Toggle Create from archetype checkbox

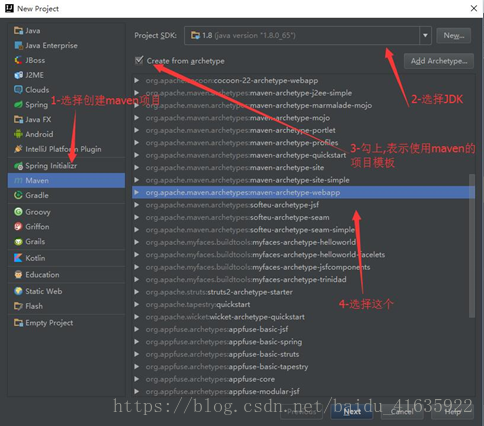[139, 60]
